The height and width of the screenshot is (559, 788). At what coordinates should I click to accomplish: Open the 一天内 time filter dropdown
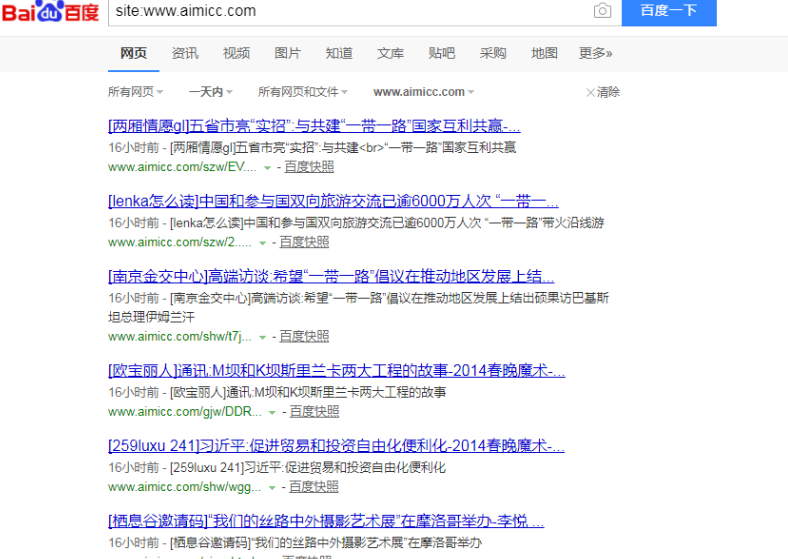pos(211,91)
